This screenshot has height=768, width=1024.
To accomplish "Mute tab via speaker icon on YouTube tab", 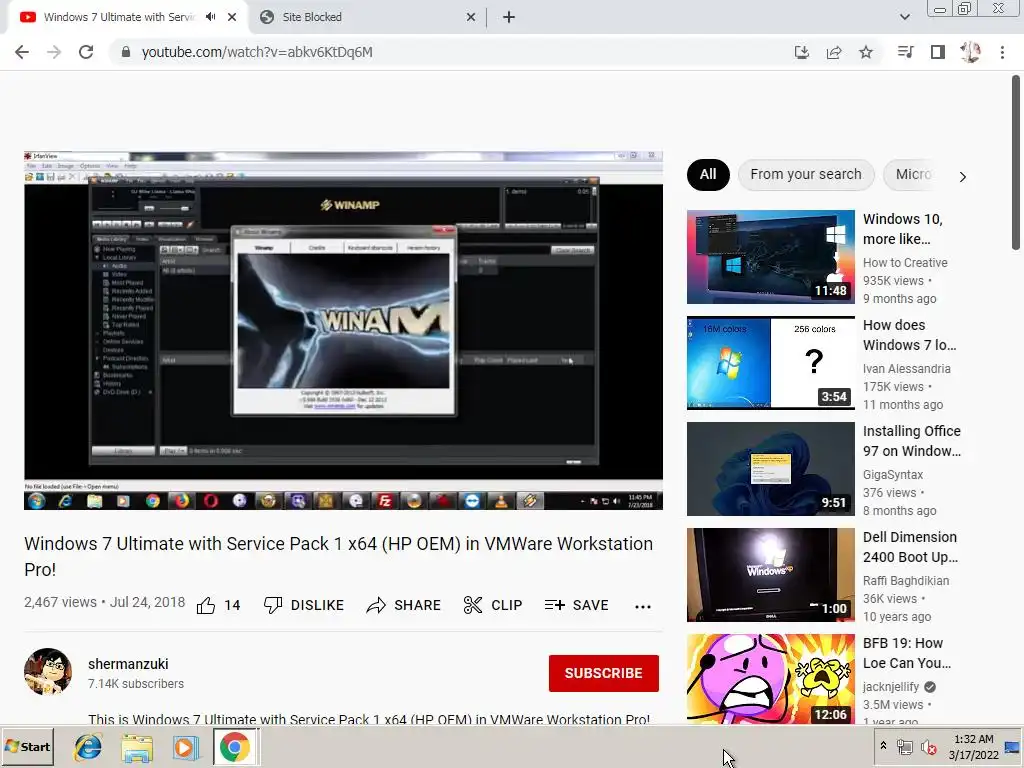I will 210,17.
